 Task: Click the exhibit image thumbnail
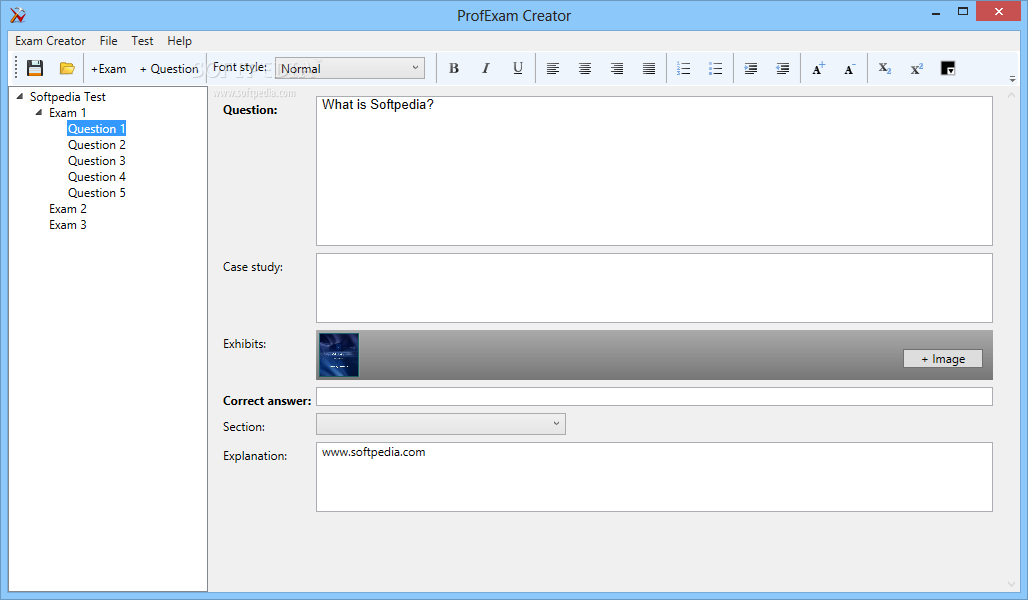click(338, 355)
